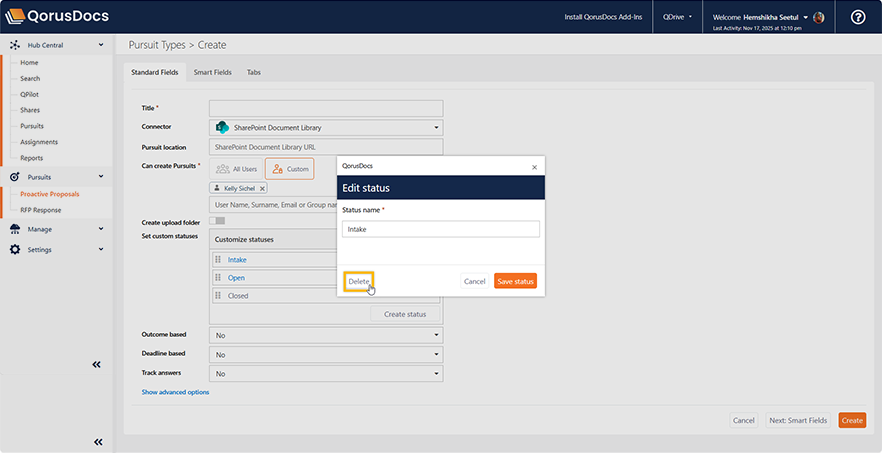Click the user profile avatar

click(819, 17)
